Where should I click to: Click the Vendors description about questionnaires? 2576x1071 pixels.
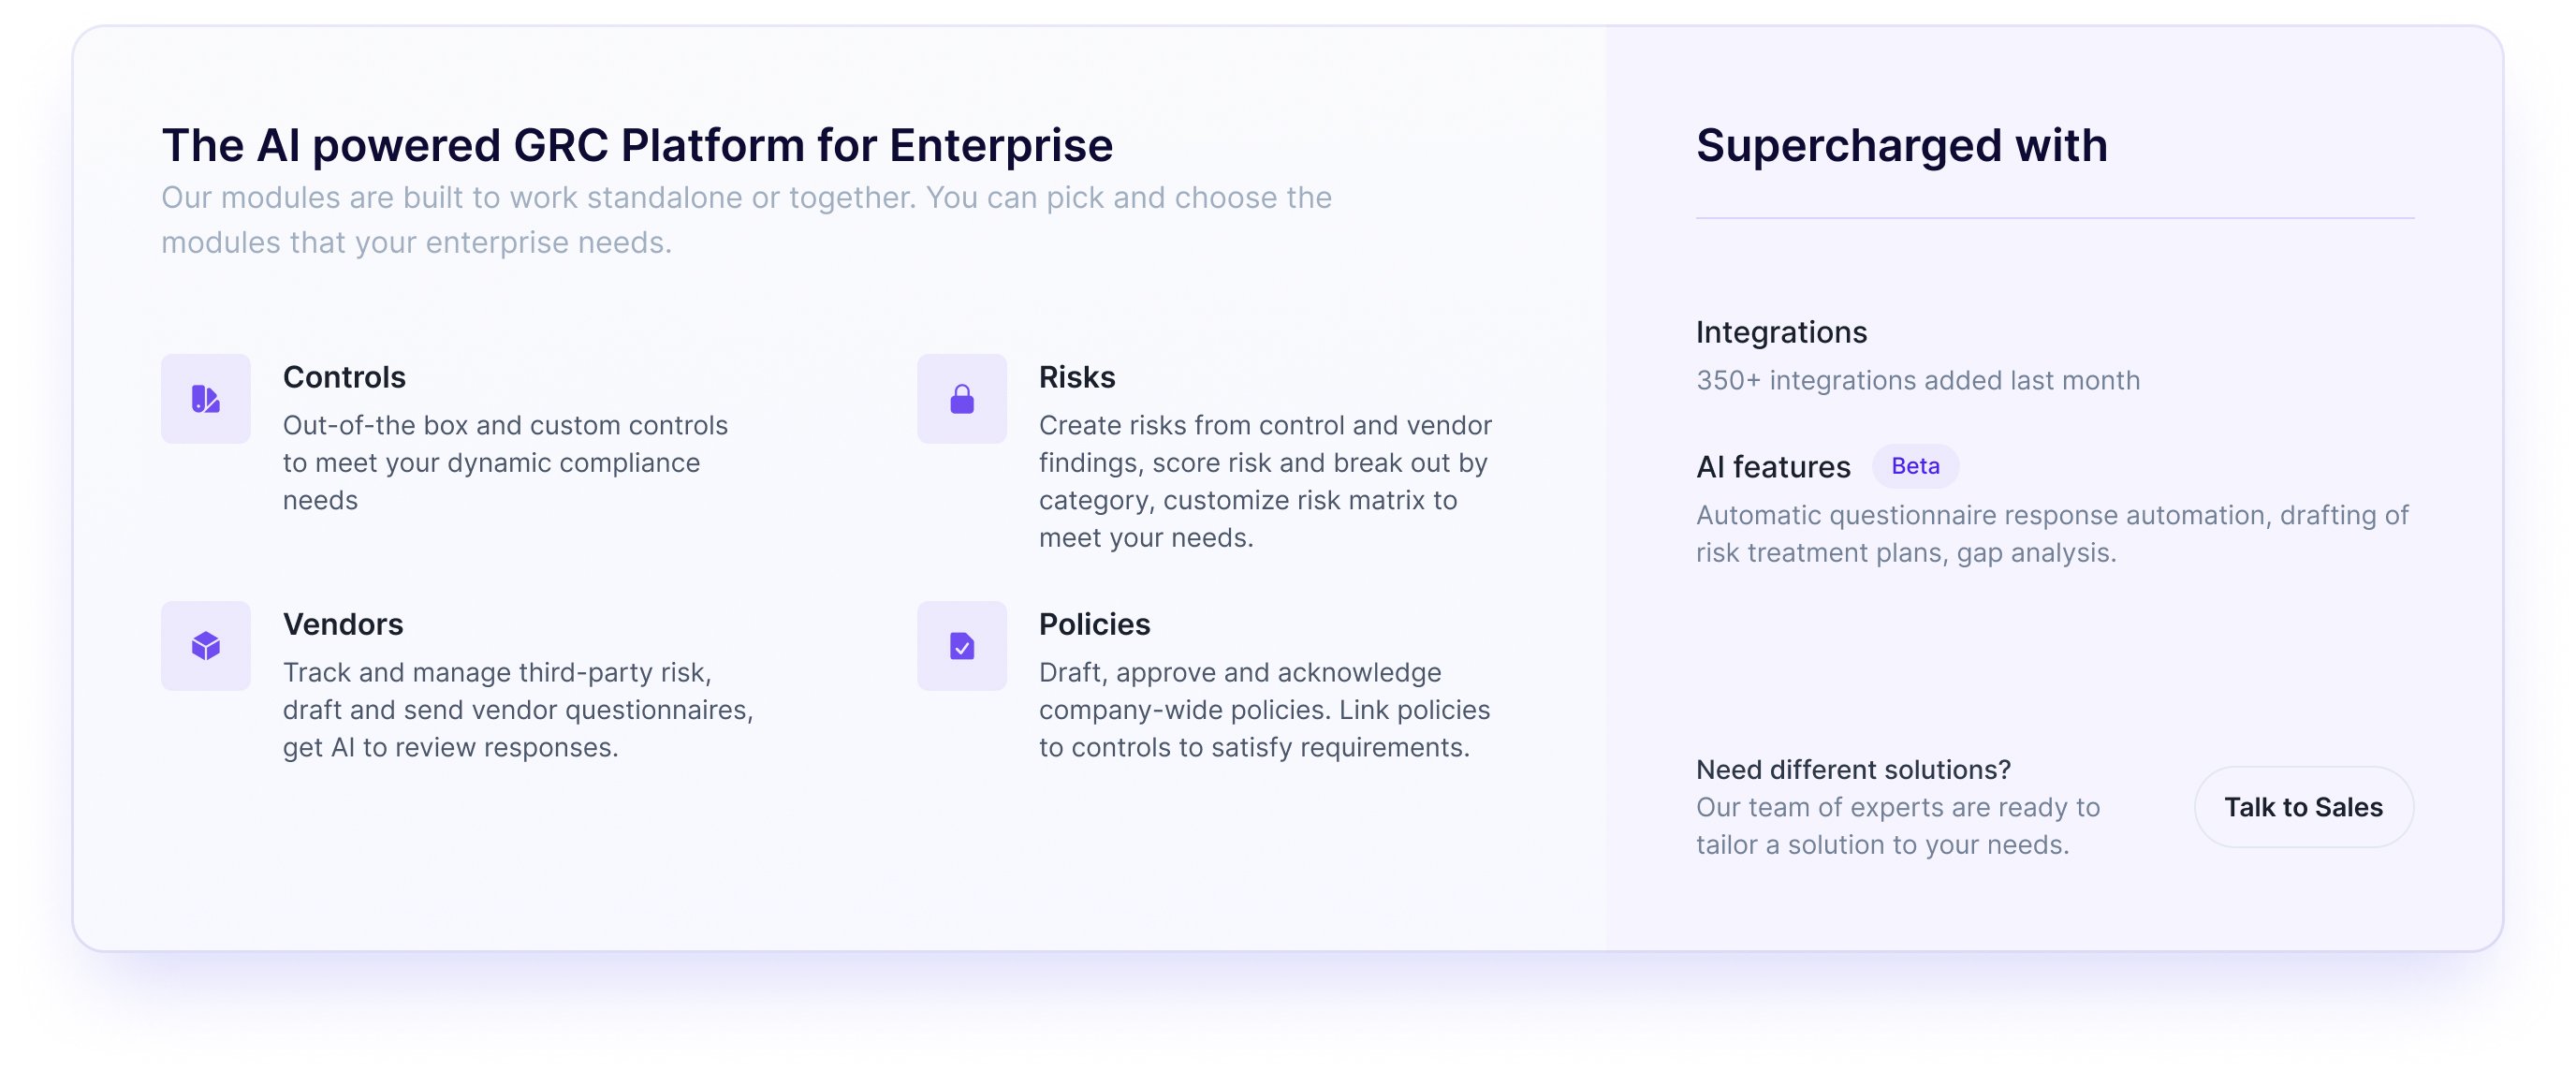pos(517,709)
